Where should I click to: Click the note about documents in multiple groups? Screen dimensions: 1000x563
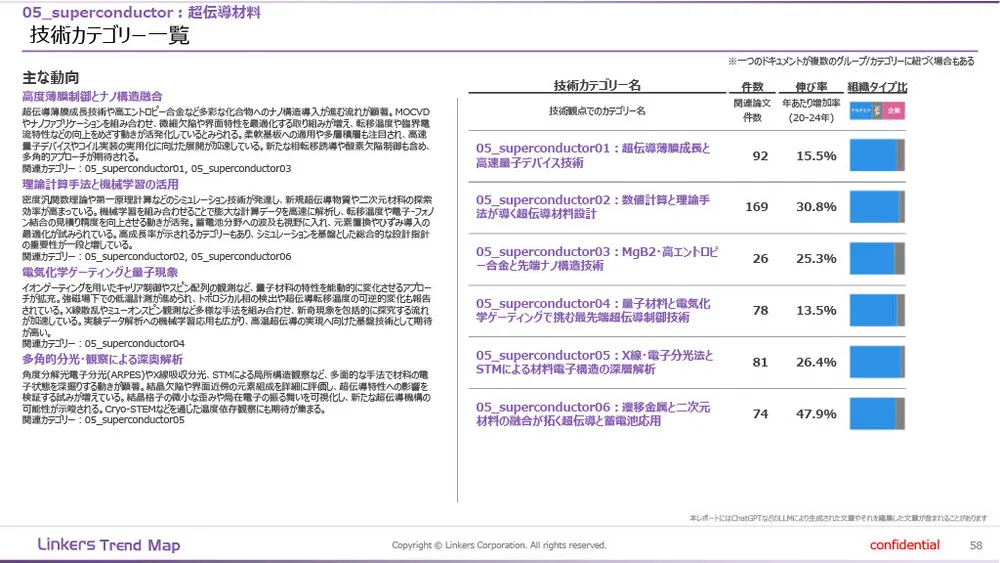click(x=851, y=61)
